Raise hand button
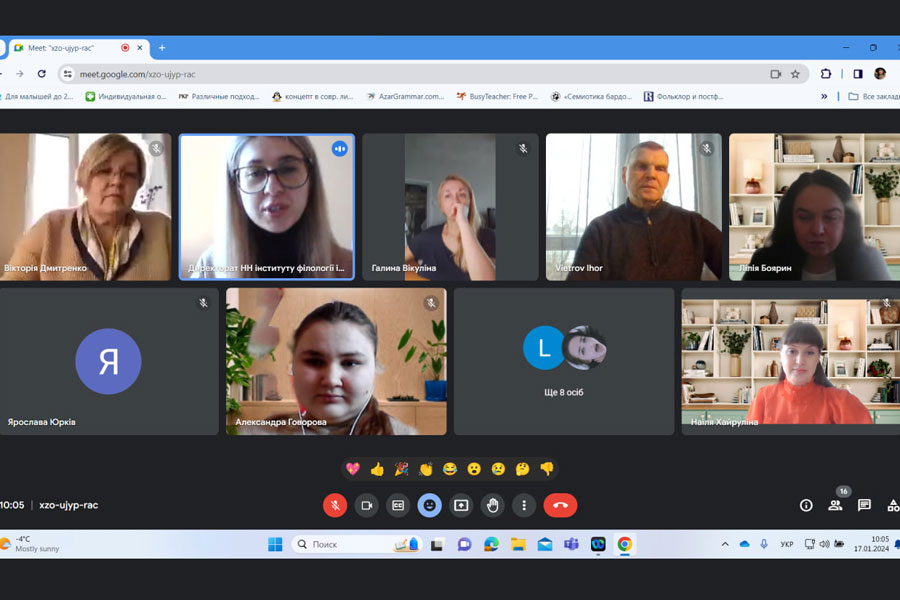The image size is (900, 600). [x=492, y=505]
